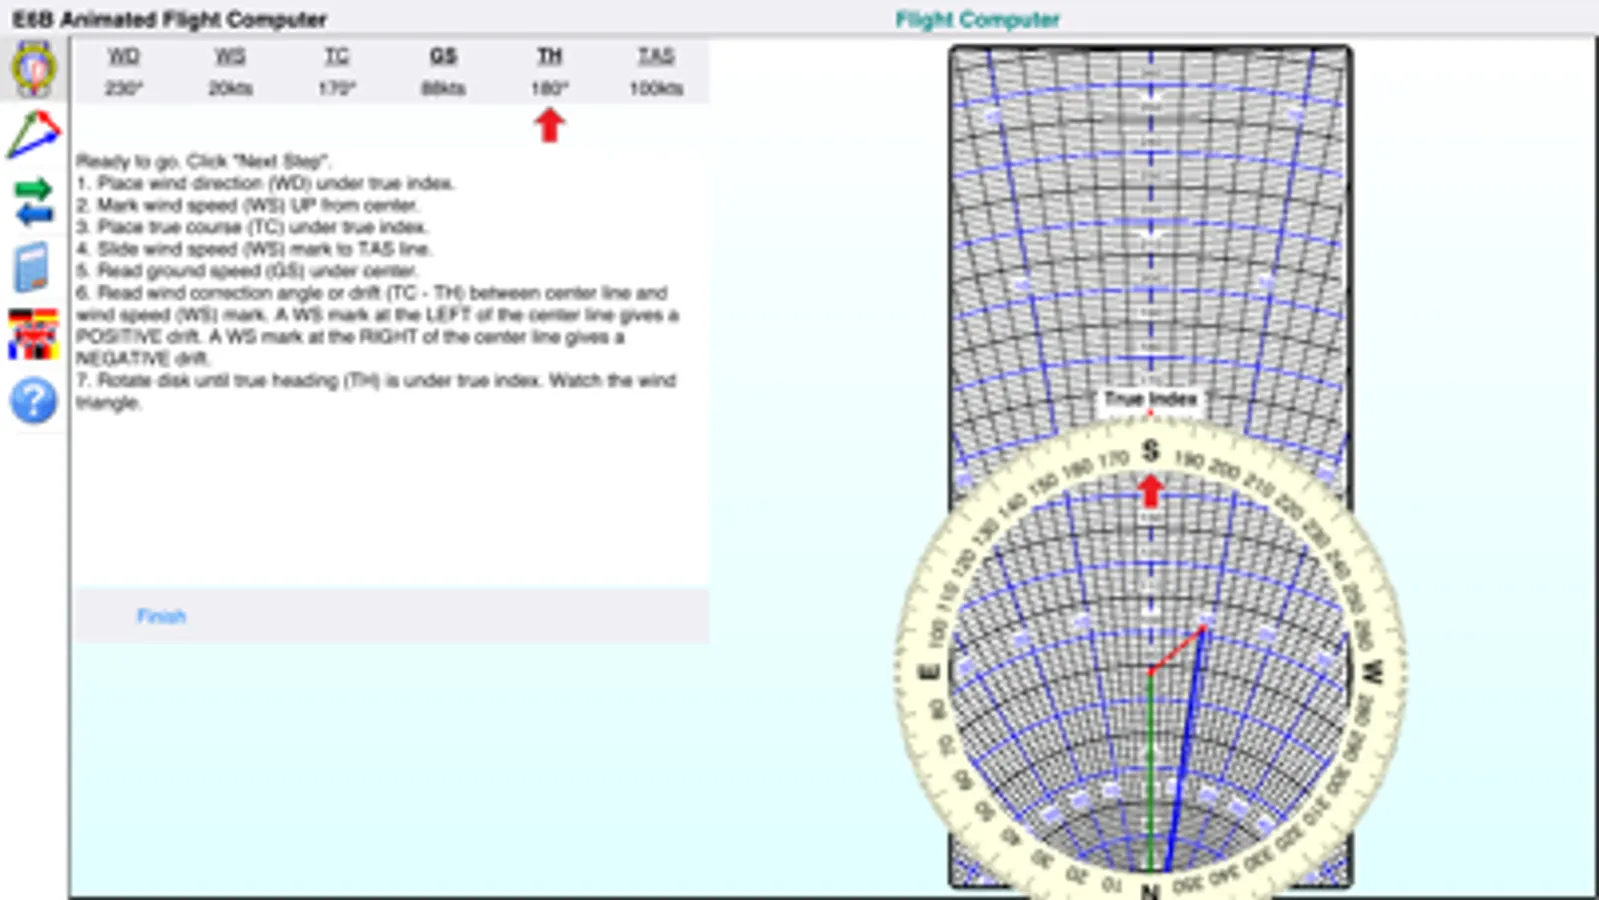Click the red wind vector line
Image resolution: width=1599 pixels, height=900 pixels.
click(1177, 650)
